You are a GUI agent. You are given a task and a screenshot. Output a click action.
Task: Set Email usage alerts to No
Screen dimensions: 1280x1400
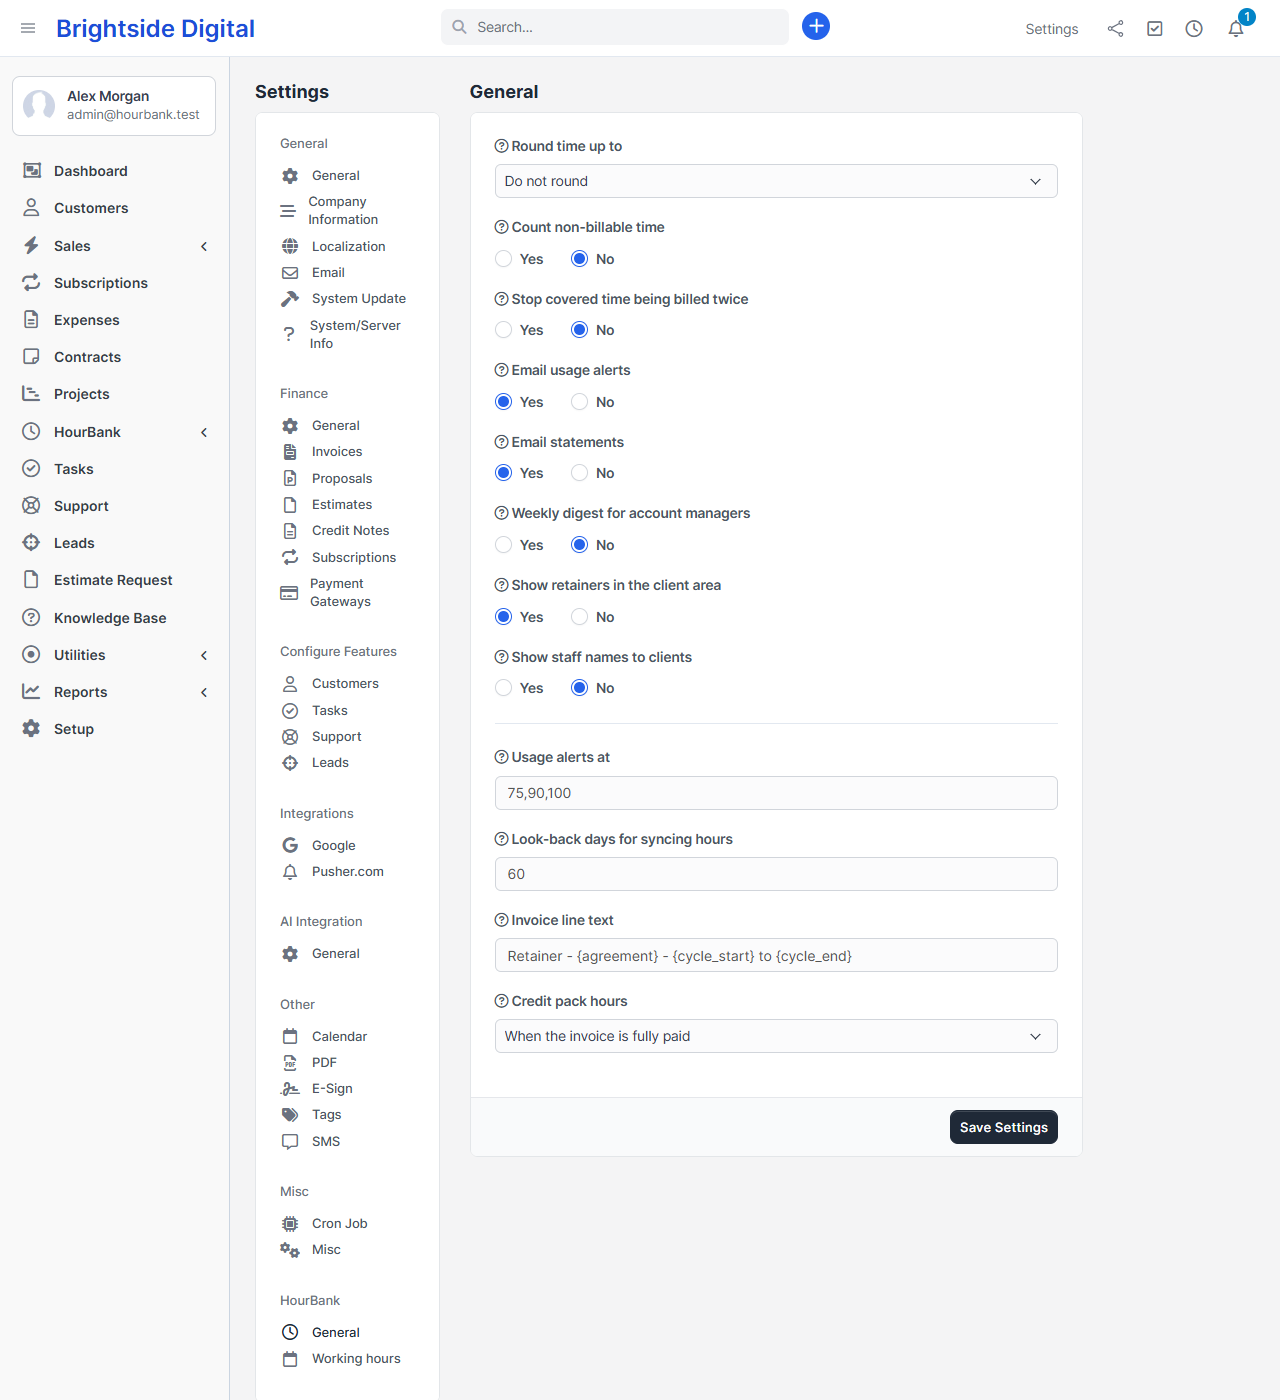coord(580,402)
